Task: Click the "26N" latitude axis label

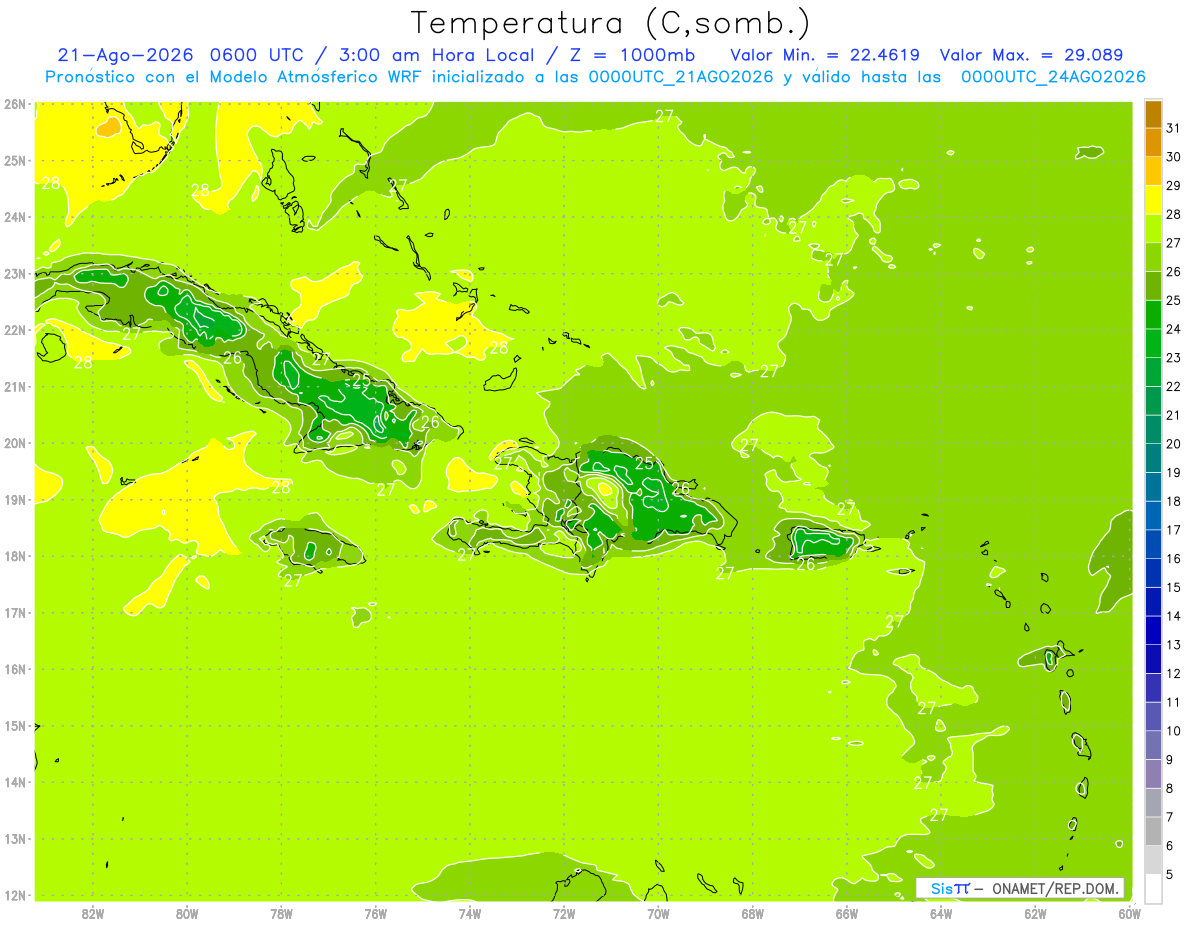Action: (x=15, y=104)
